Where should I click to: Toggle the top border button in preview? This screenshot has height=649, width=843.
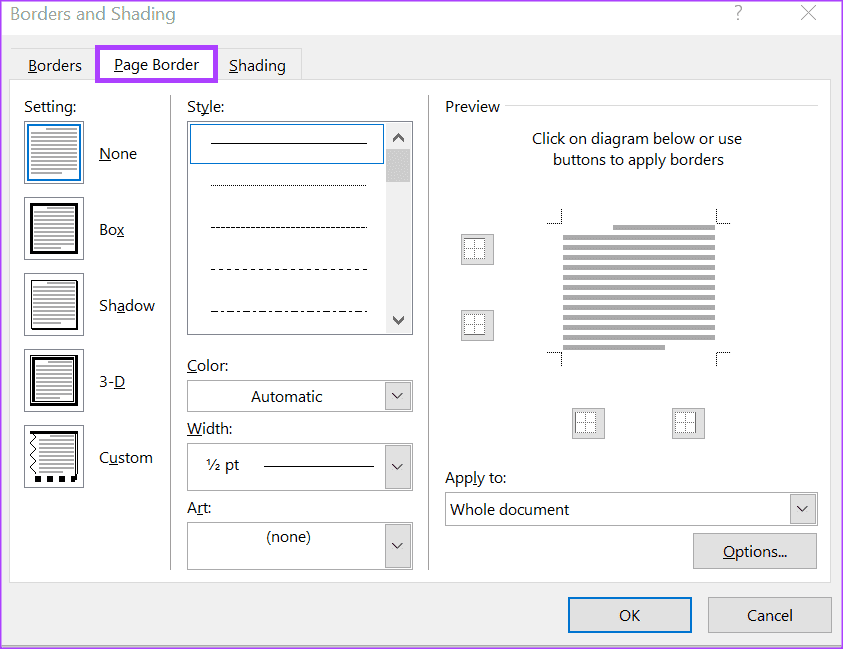(x=477, y=250)
